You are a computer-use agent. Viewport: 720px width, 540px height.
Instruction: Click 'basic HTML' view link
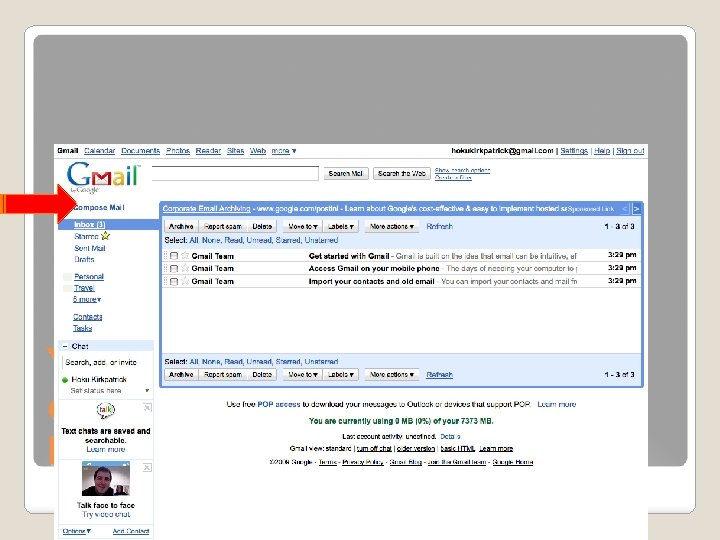(x=457, y=449)
